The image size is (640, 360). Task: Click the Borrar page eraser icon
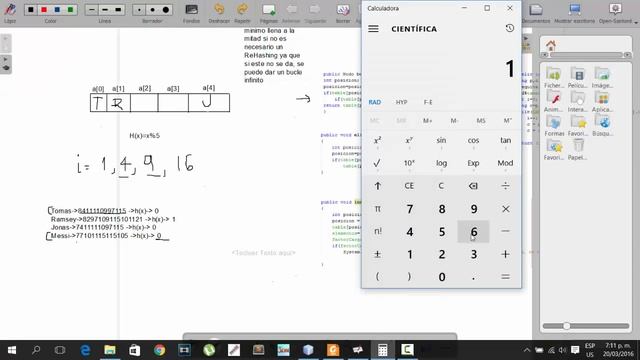click(343, 10)
